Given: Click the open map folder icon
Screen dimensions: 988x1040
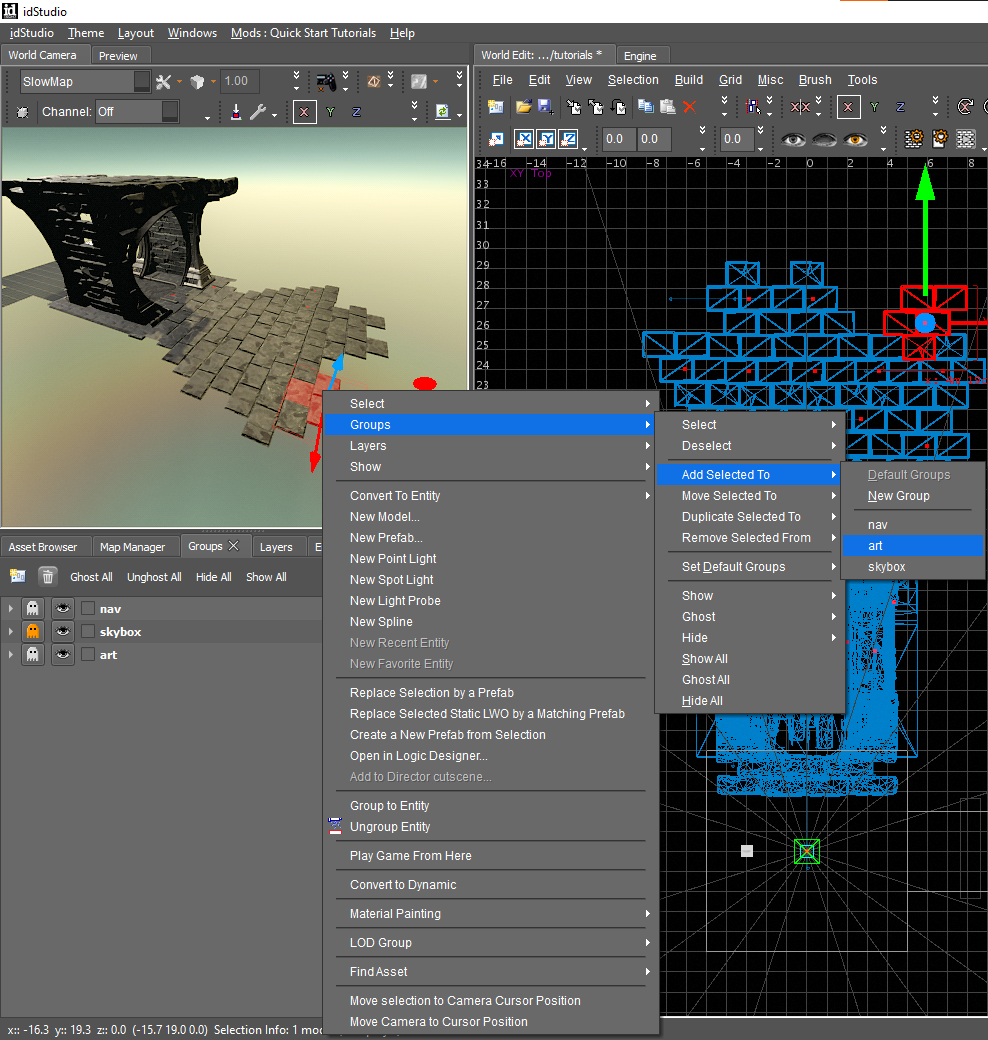Looking at the screenshot, I should [x=523, y=106].
